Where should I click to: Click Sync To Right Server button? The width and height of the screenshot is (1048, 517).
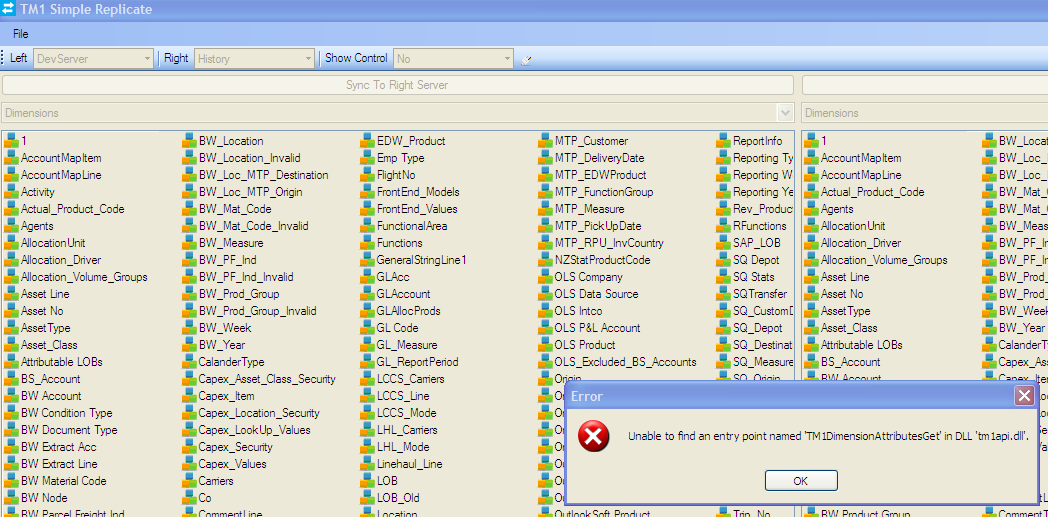click(x=397, y=85)
